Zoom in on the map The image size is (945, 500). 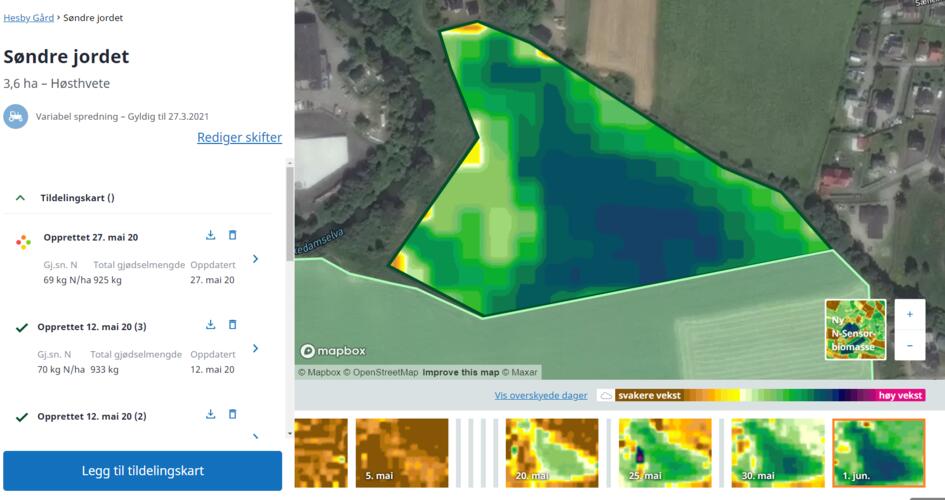(909, 314)
